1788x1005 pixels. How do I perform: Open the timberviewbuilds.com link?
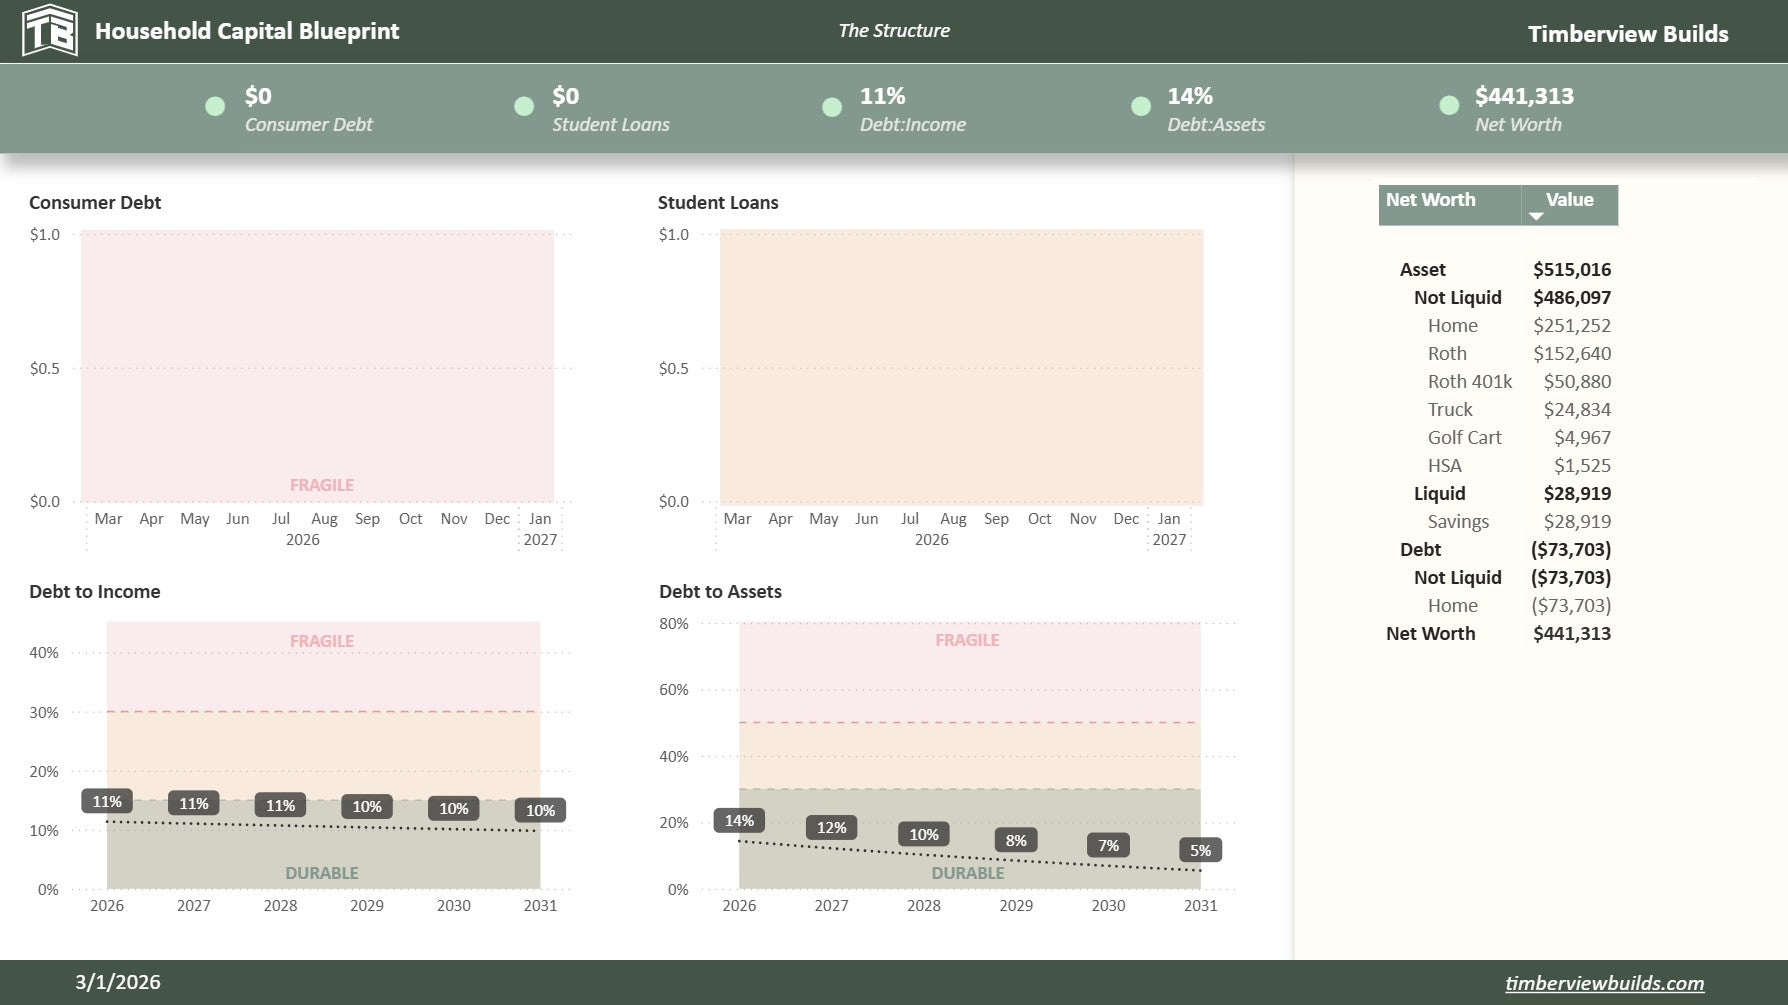[1604, 983]
